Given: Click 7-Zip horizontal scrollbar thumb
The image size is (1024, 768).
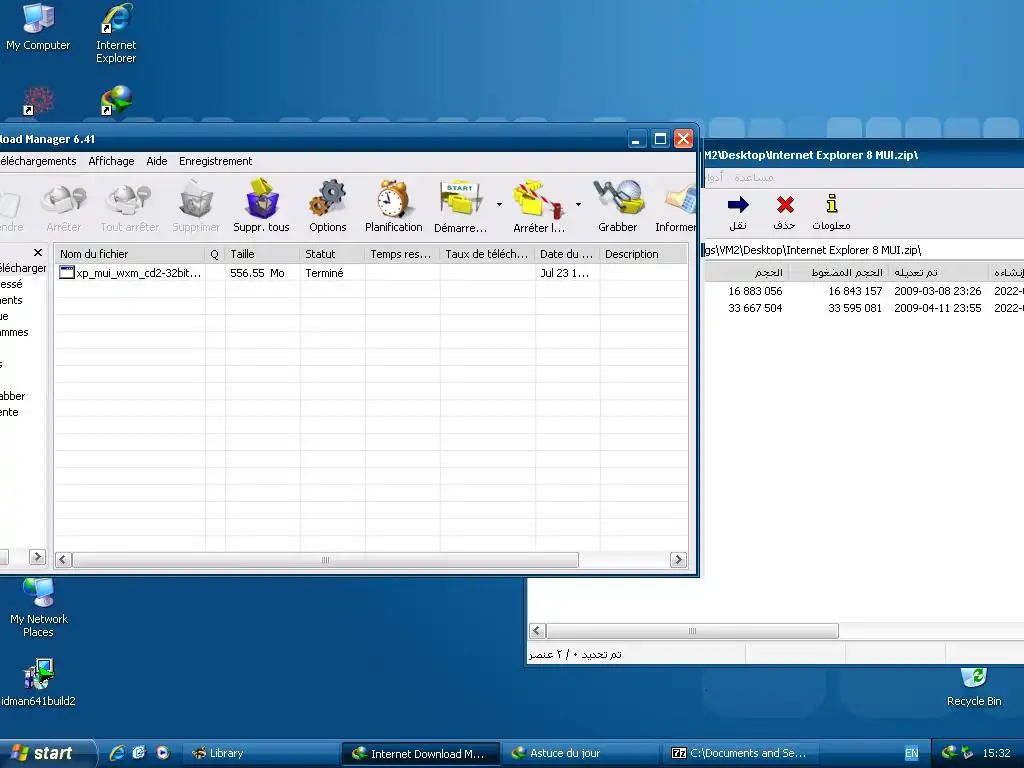Looking at the screenshot, I should pos(692,631).
